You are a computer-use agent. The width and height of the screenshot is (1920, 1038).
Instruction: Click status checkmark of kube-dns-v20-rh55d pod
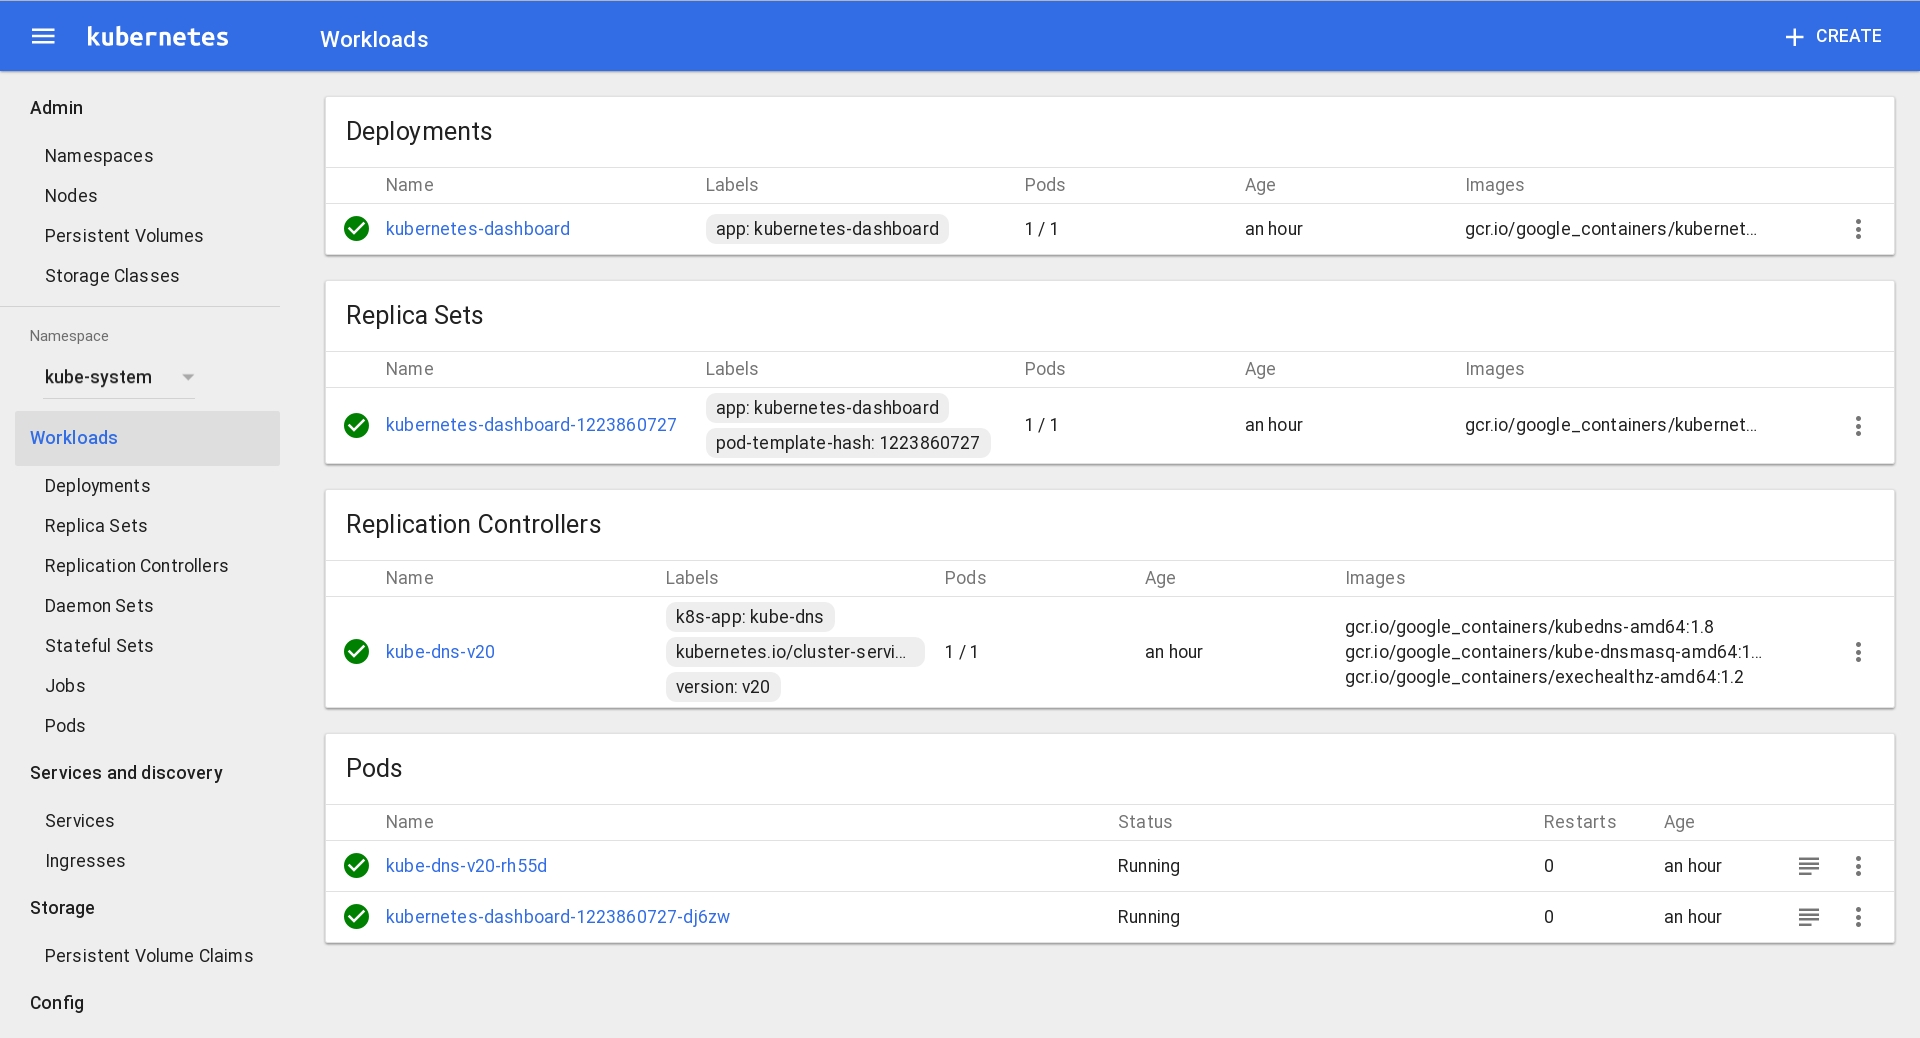coord(357,866)
